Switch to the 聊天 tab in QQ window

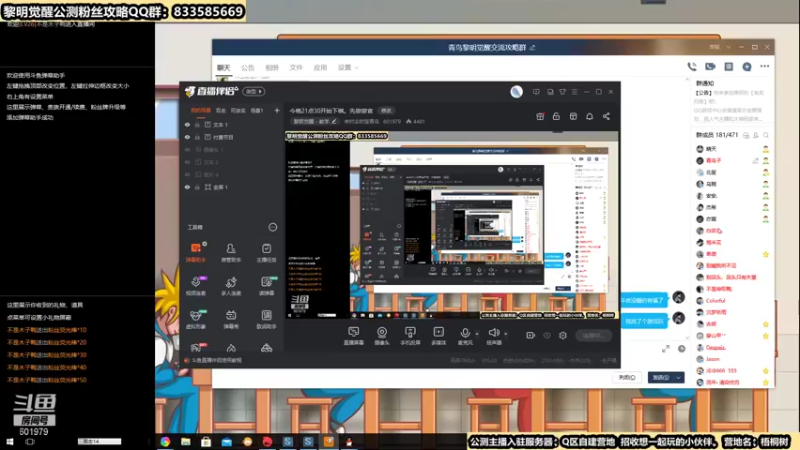[x=223, y=67]
